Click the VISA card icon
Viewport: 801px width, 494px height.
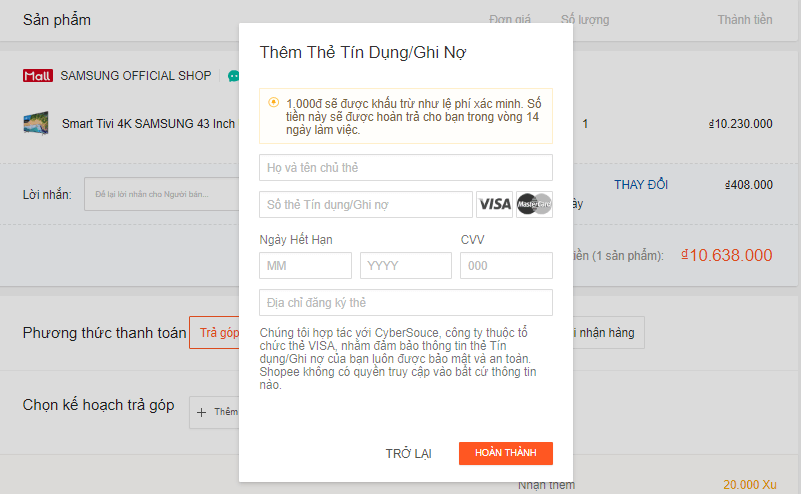click(x=494, y=204)
